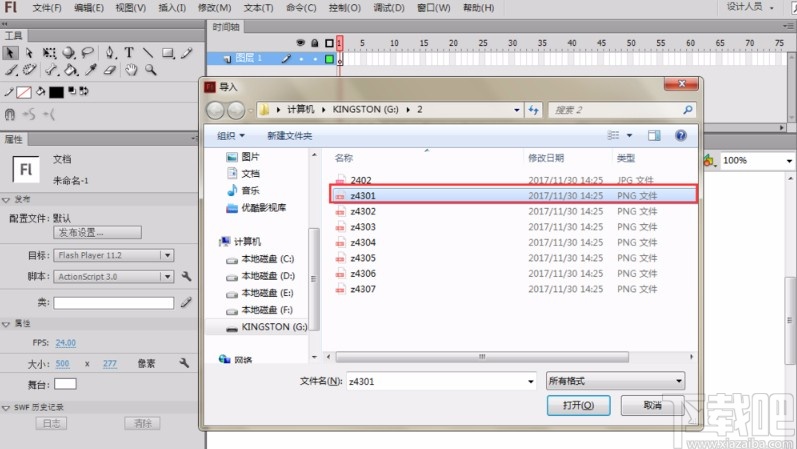Select the Hand tool

[131, 70]
